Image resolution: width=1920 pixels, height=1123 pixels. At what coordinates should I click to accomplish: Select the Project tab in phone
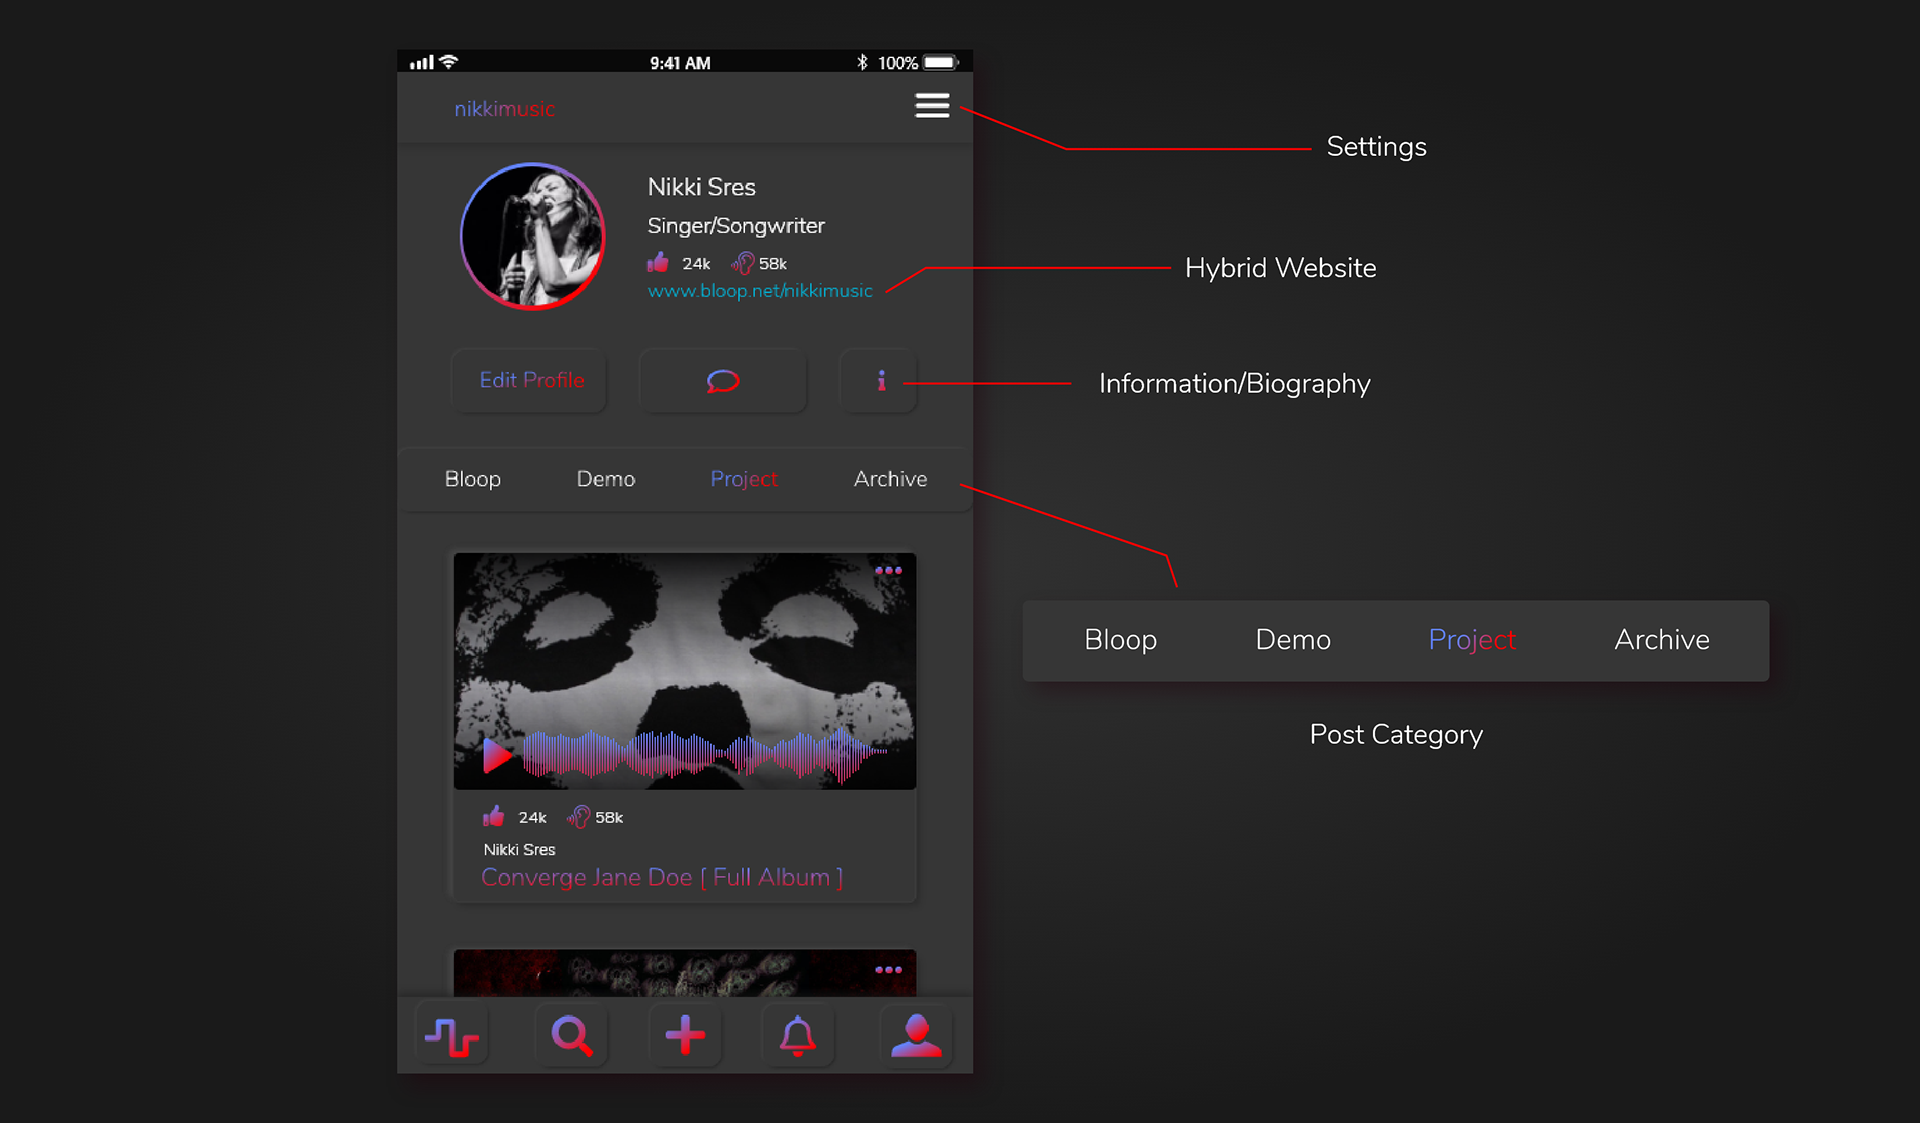tap(743, 479)
